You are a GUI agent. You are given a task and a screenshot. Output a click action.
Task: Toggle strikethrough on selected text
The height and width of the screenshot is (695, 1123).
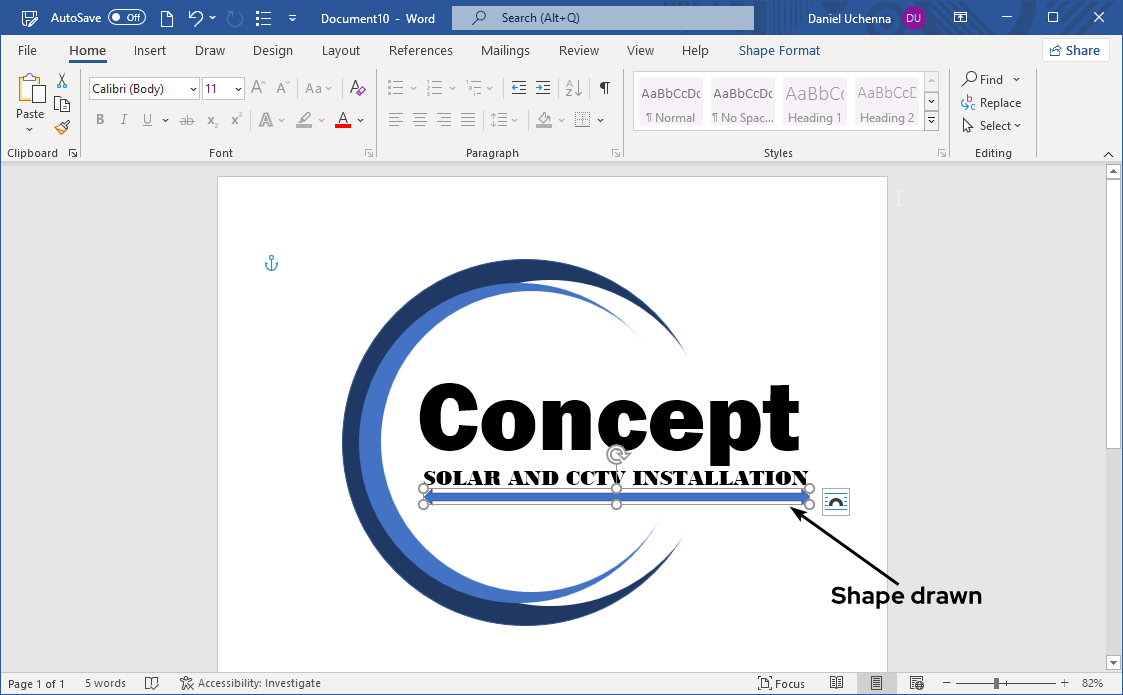click(186, 119)
